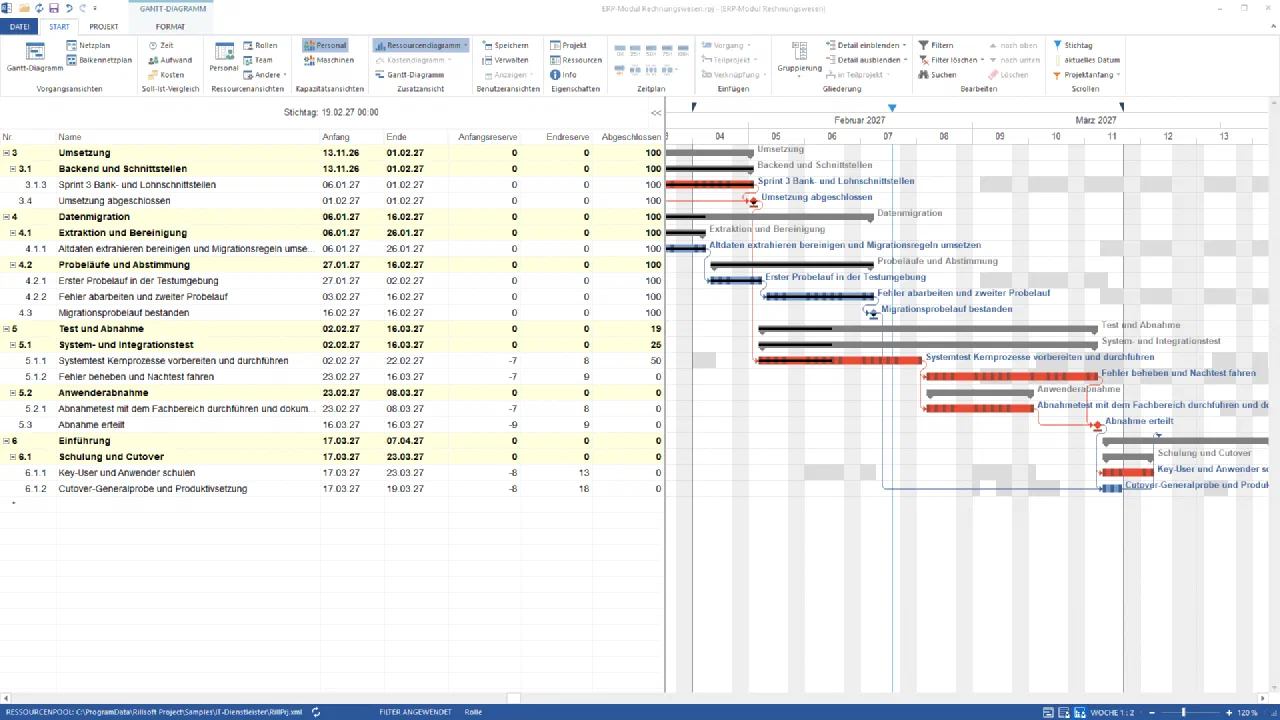The width and height of the screenshot is (1280, 720).
Task: Open Detail einblenden dropdown
Action: point(866,45)
